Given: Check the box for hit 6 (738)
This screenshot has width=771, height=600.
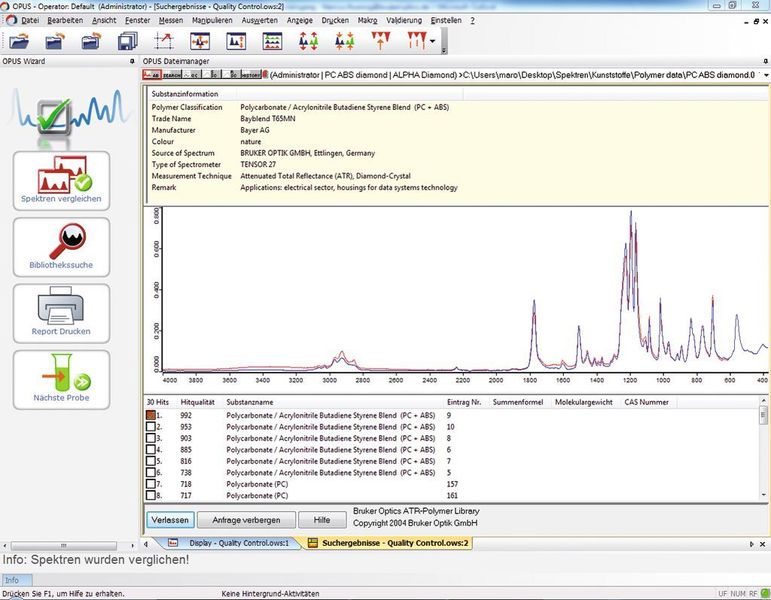Looking at the screenshot, I should click(x=151, y=472).
